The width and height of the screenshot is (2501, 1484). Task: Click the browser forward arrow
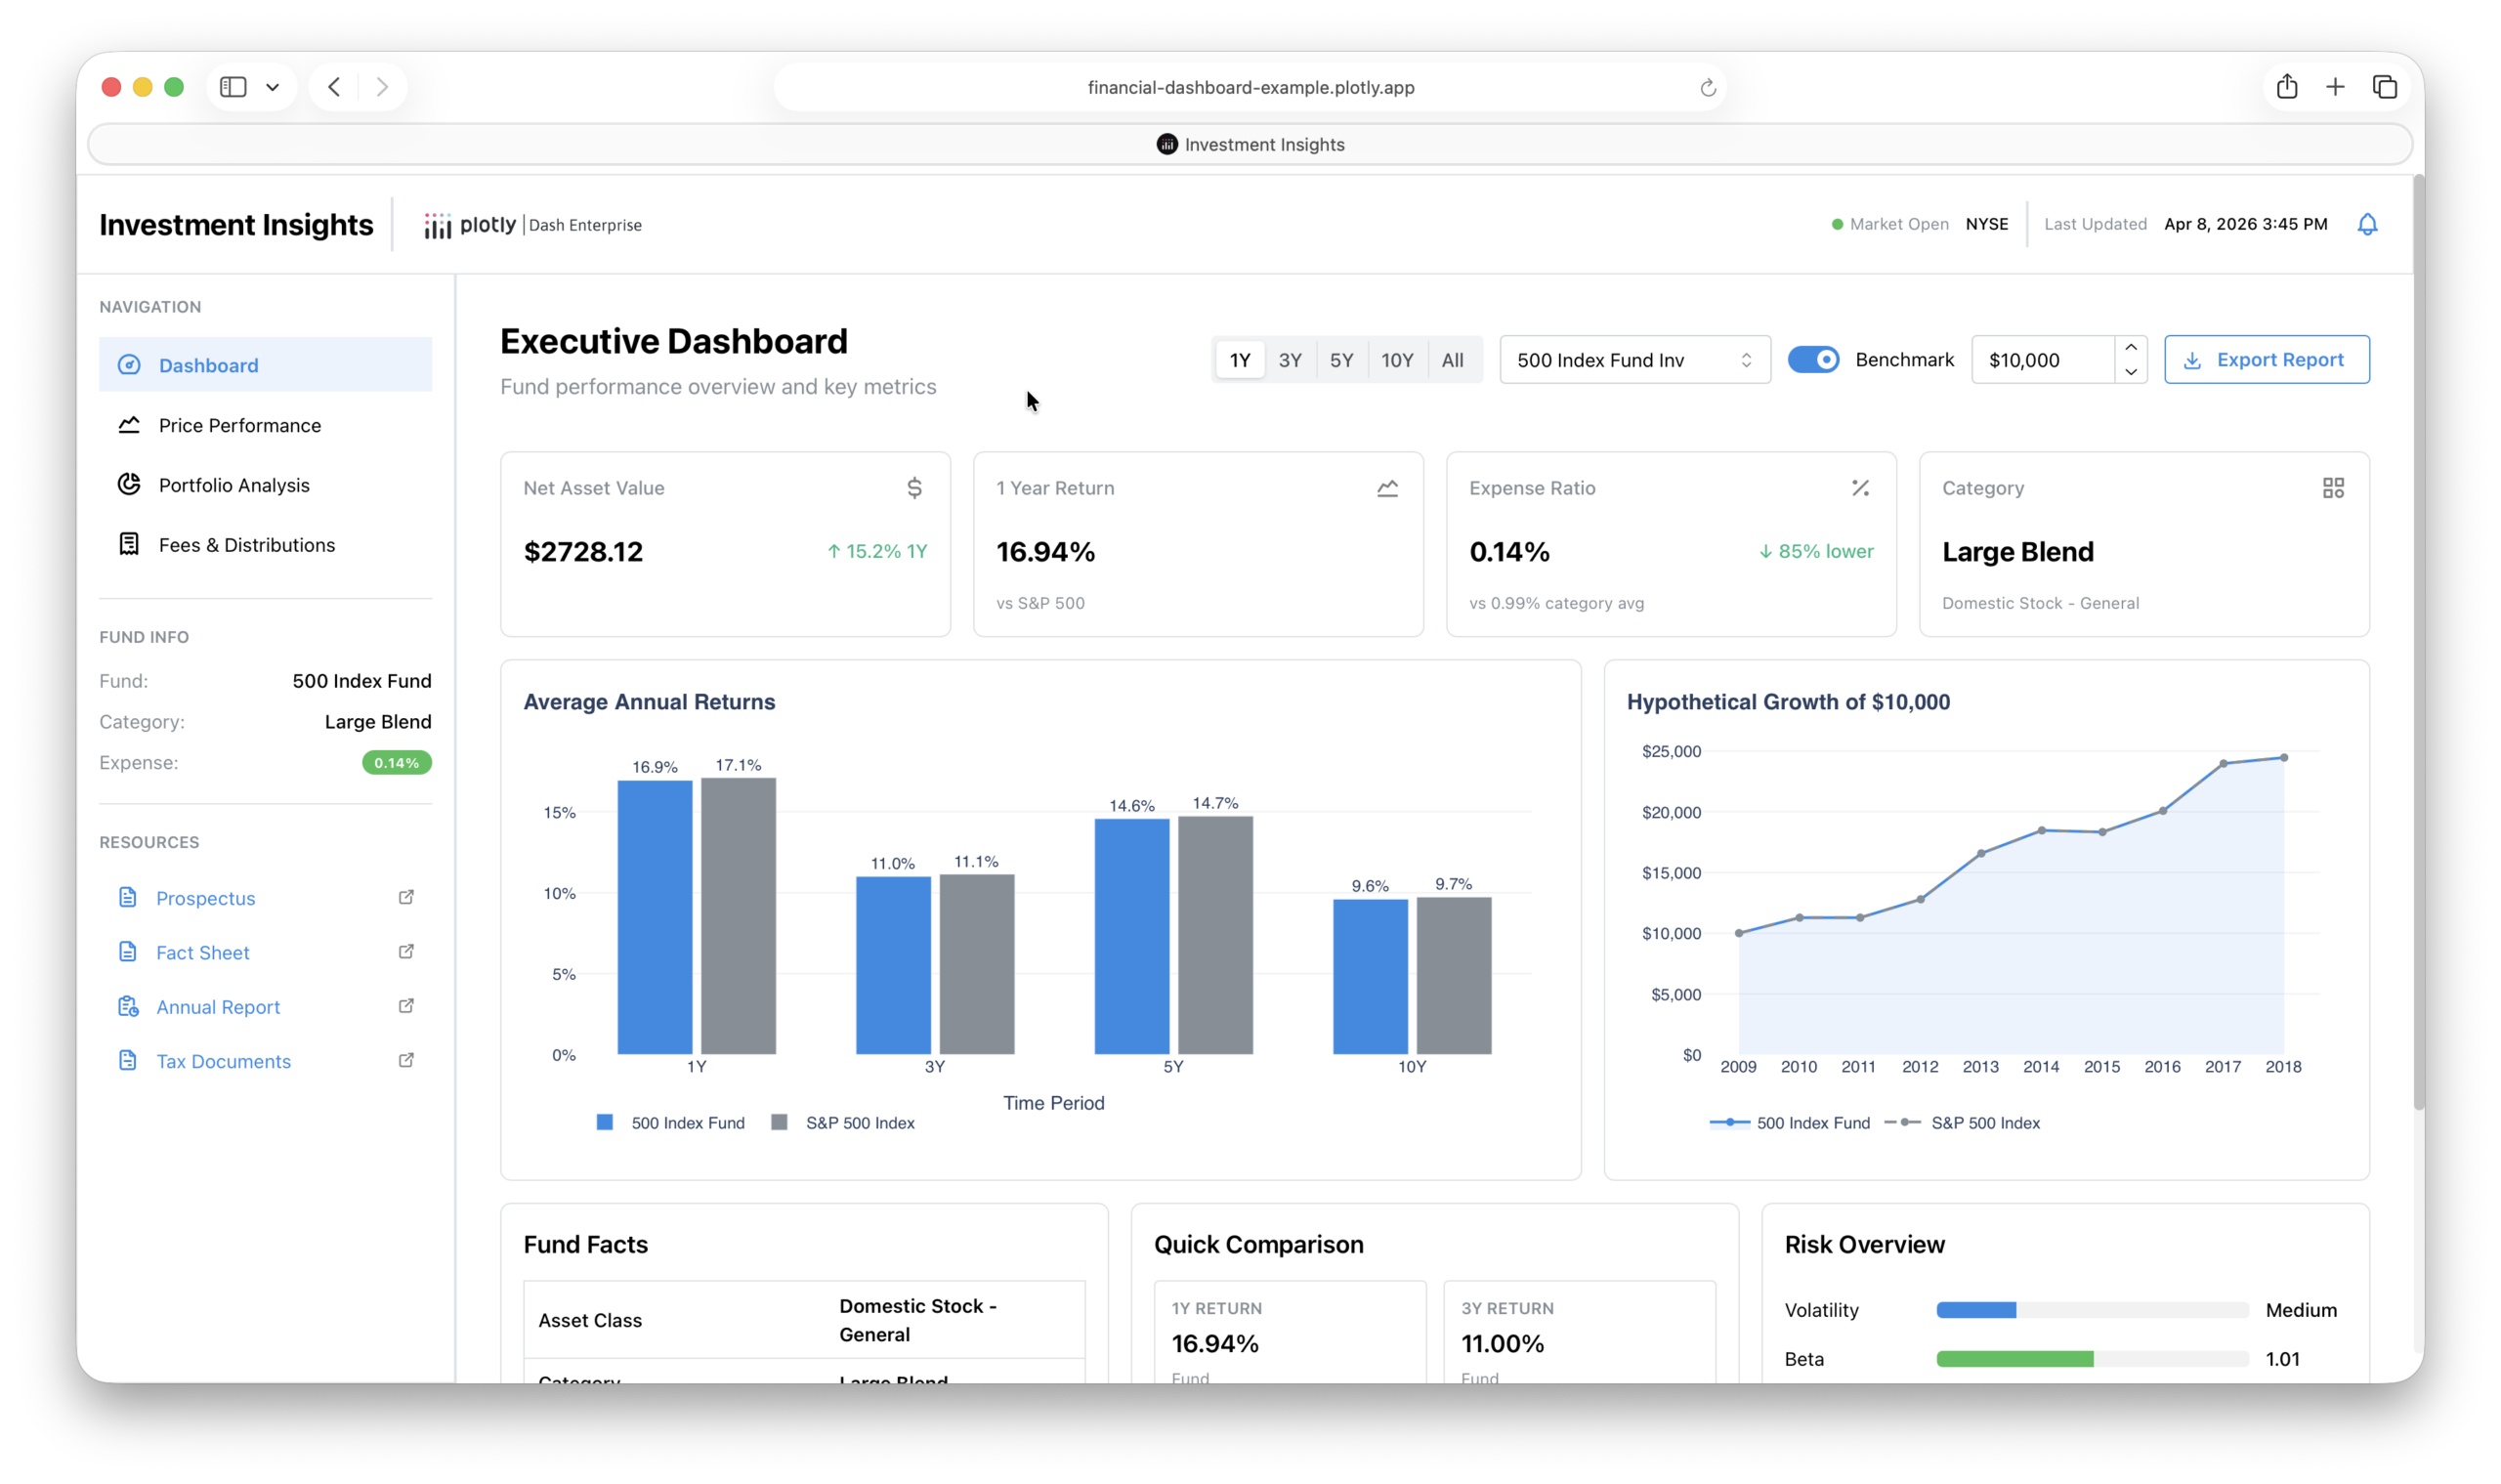pos(382,87)
